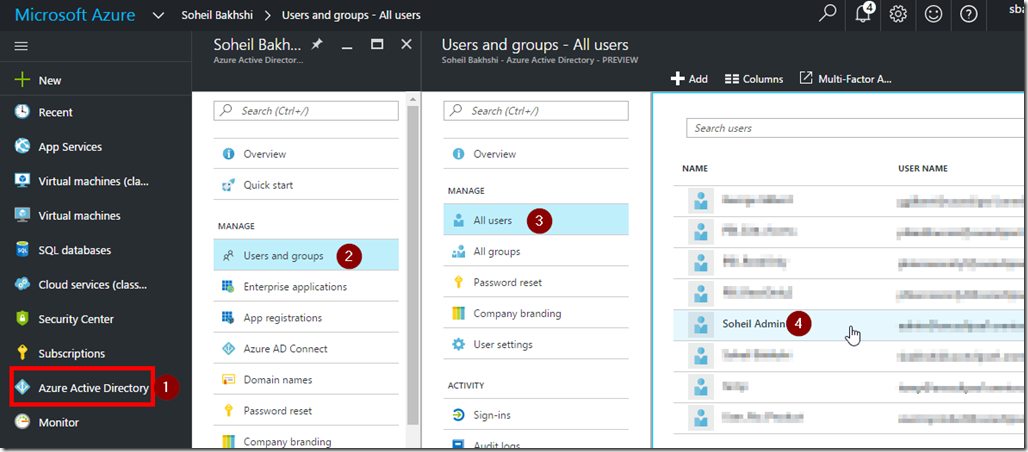1028x452 pixels.
Task: Open Audit logs under Activity
Action: pyautogui.click(x=536, y=441)
